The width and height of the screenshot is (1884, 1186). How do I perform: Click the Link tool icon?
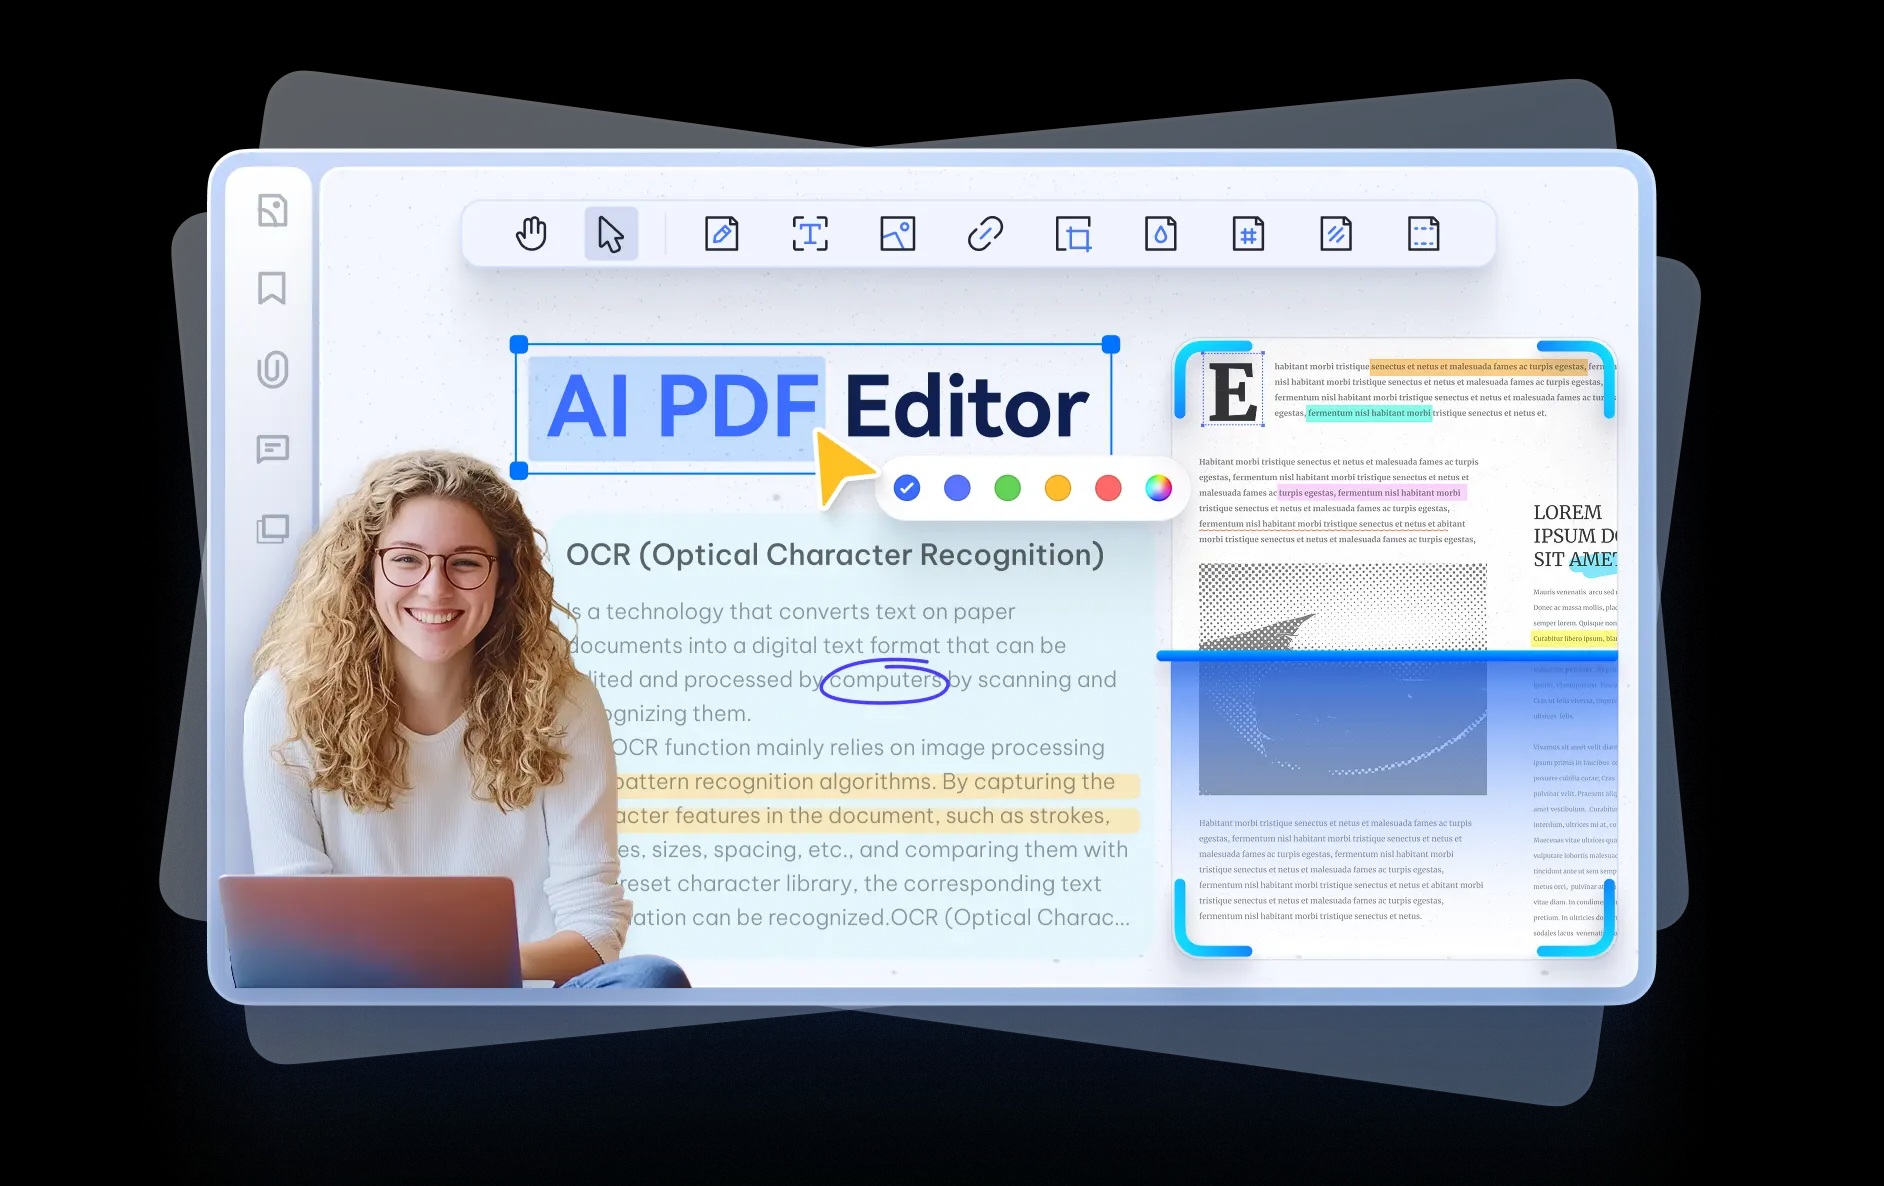985,234
